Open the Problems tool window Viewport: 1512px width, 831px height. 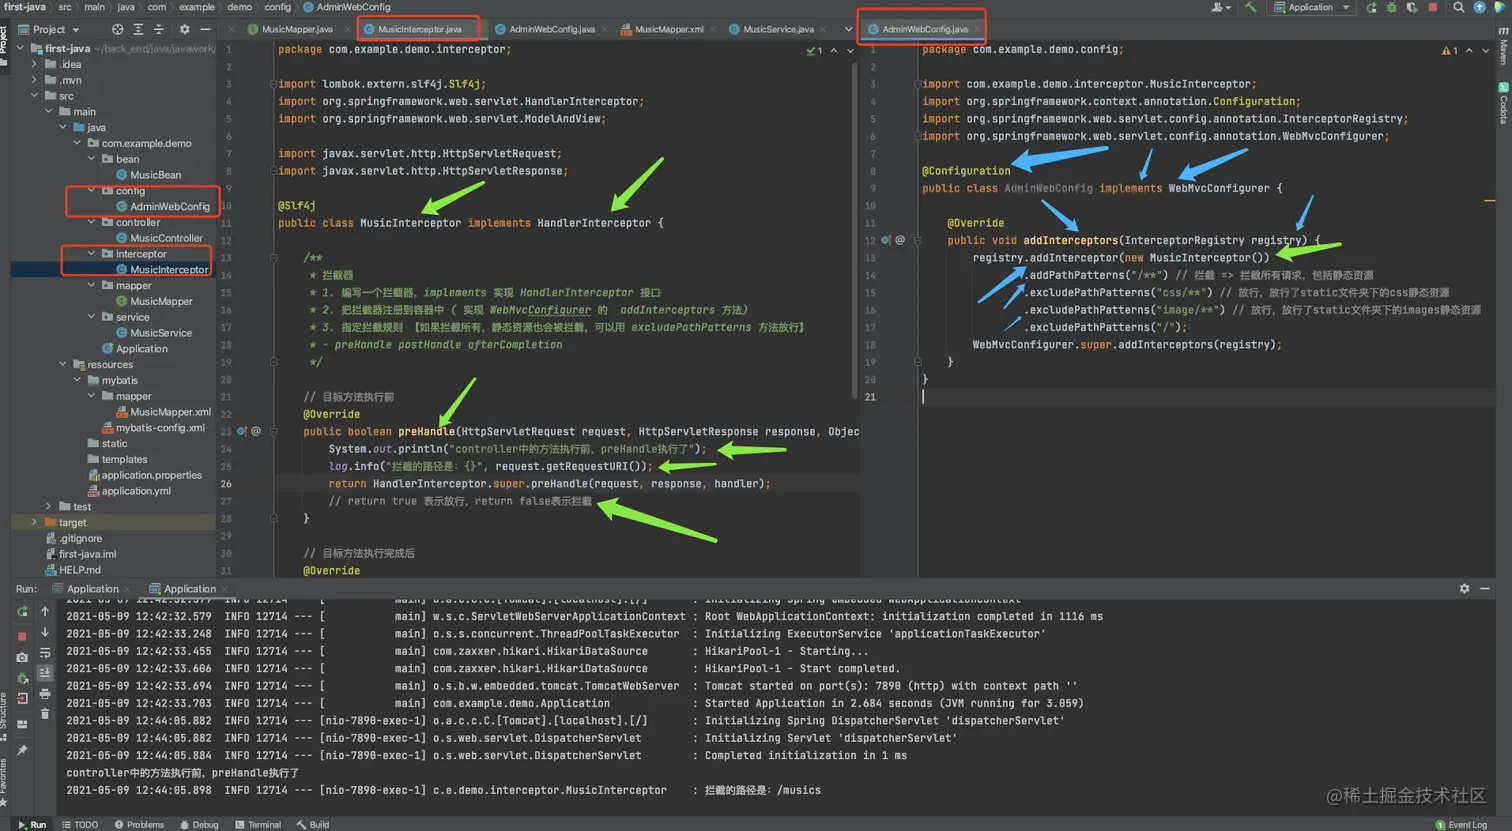(139, 825)
